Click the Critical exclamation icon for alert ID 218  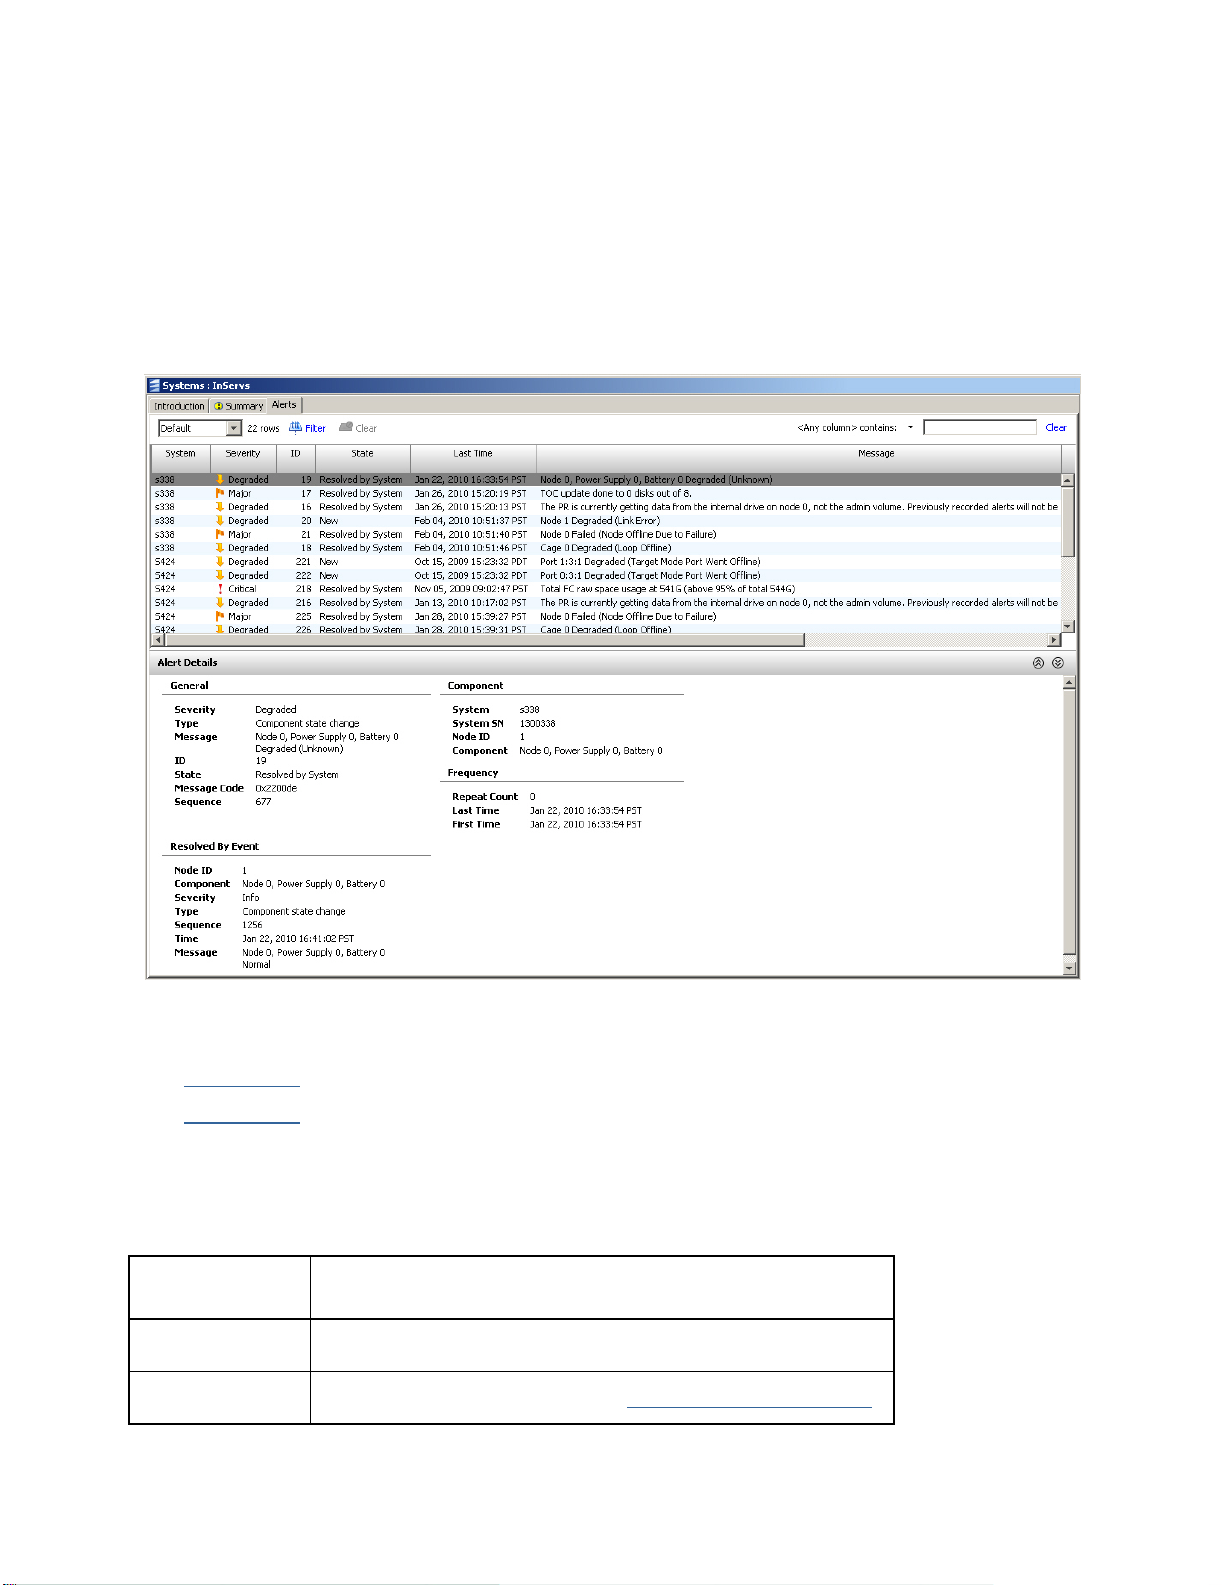(x=220, y=589)
